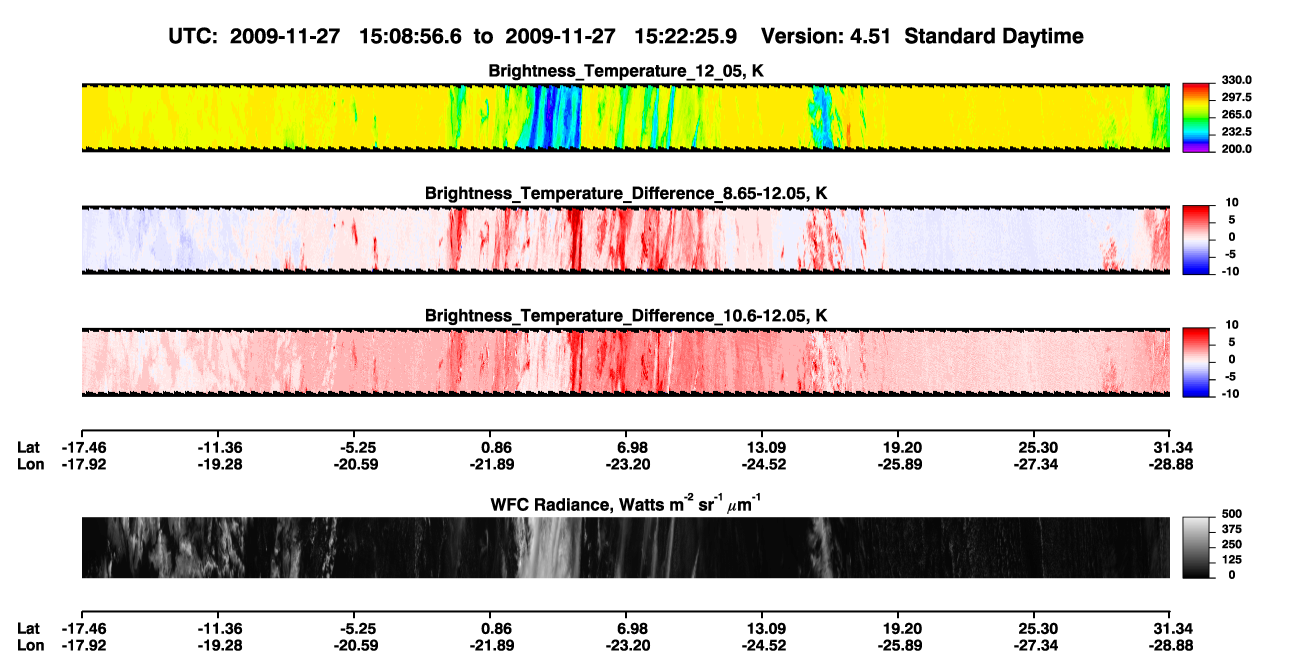Click the rainbow colorbar beside Brightness_Temperature_12_05

(x=1196, y=115)
